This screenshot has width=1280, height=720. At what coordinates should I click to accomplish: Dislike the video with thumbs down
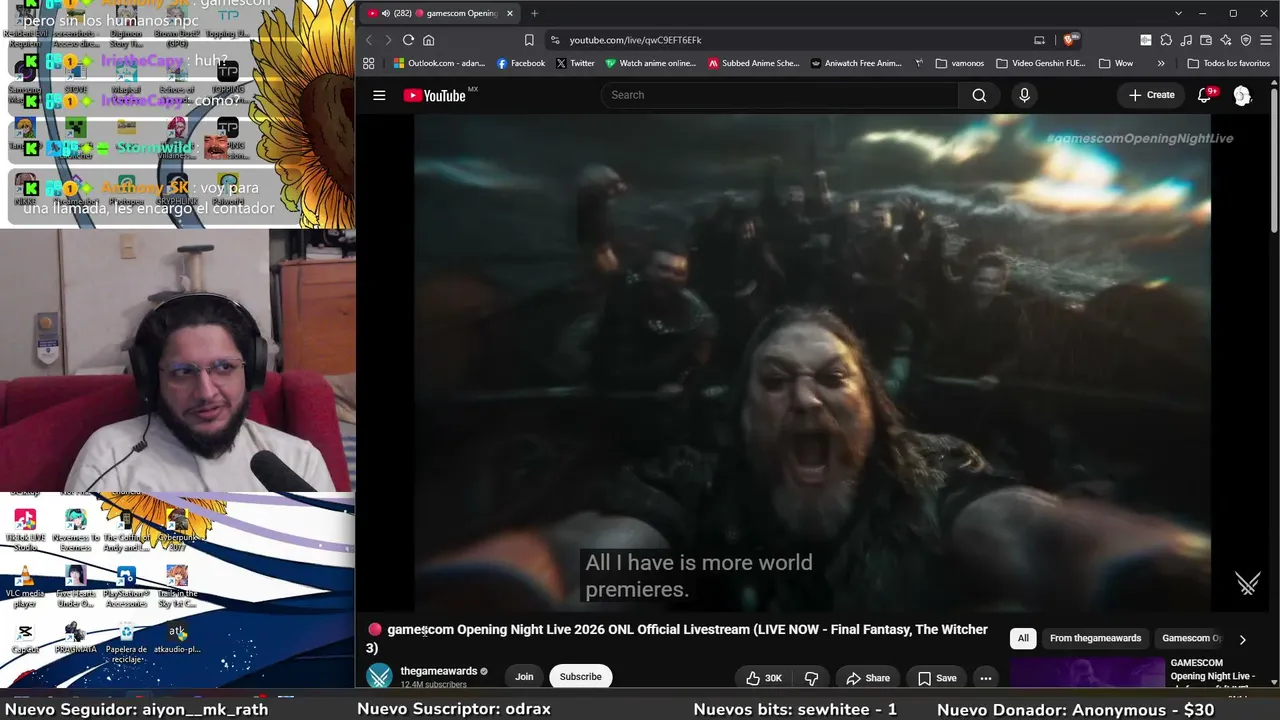click(x=811, y=678)
